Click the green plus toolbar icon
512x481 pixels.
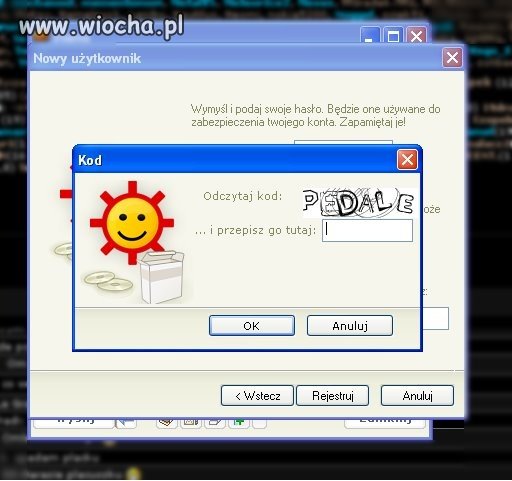click(239, 423)
